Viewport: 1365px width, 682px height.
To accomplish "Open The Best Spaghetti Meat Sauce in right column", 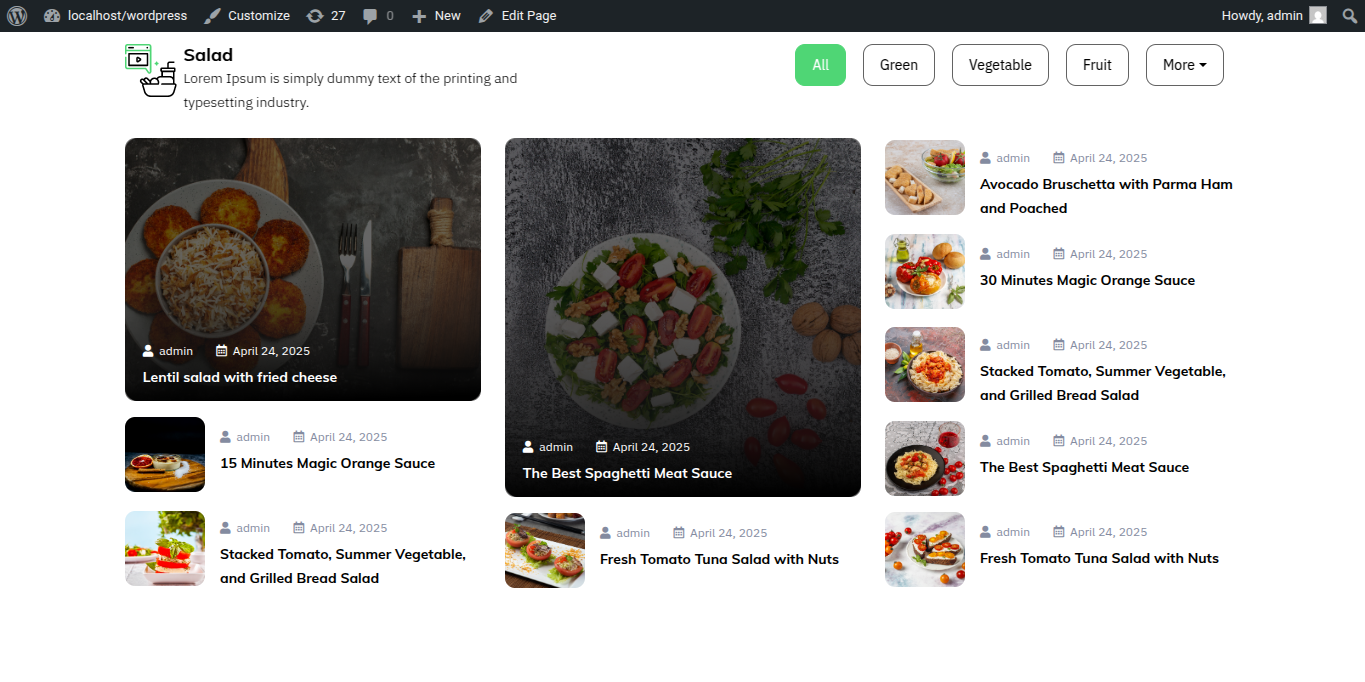I will coord(1084,467).
